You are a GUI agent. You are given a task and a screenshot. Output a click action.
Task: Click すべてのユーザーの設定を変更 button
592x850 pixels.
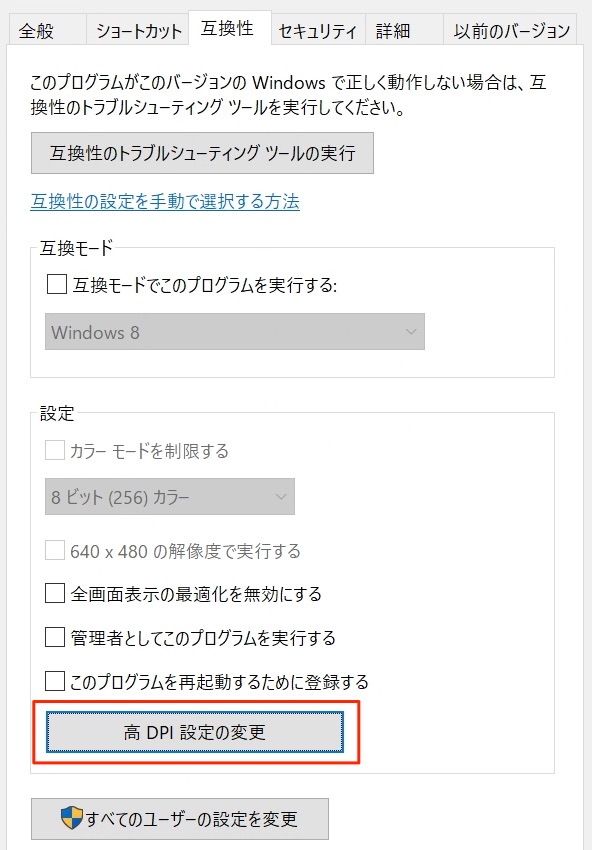click(x=180, y=819)
